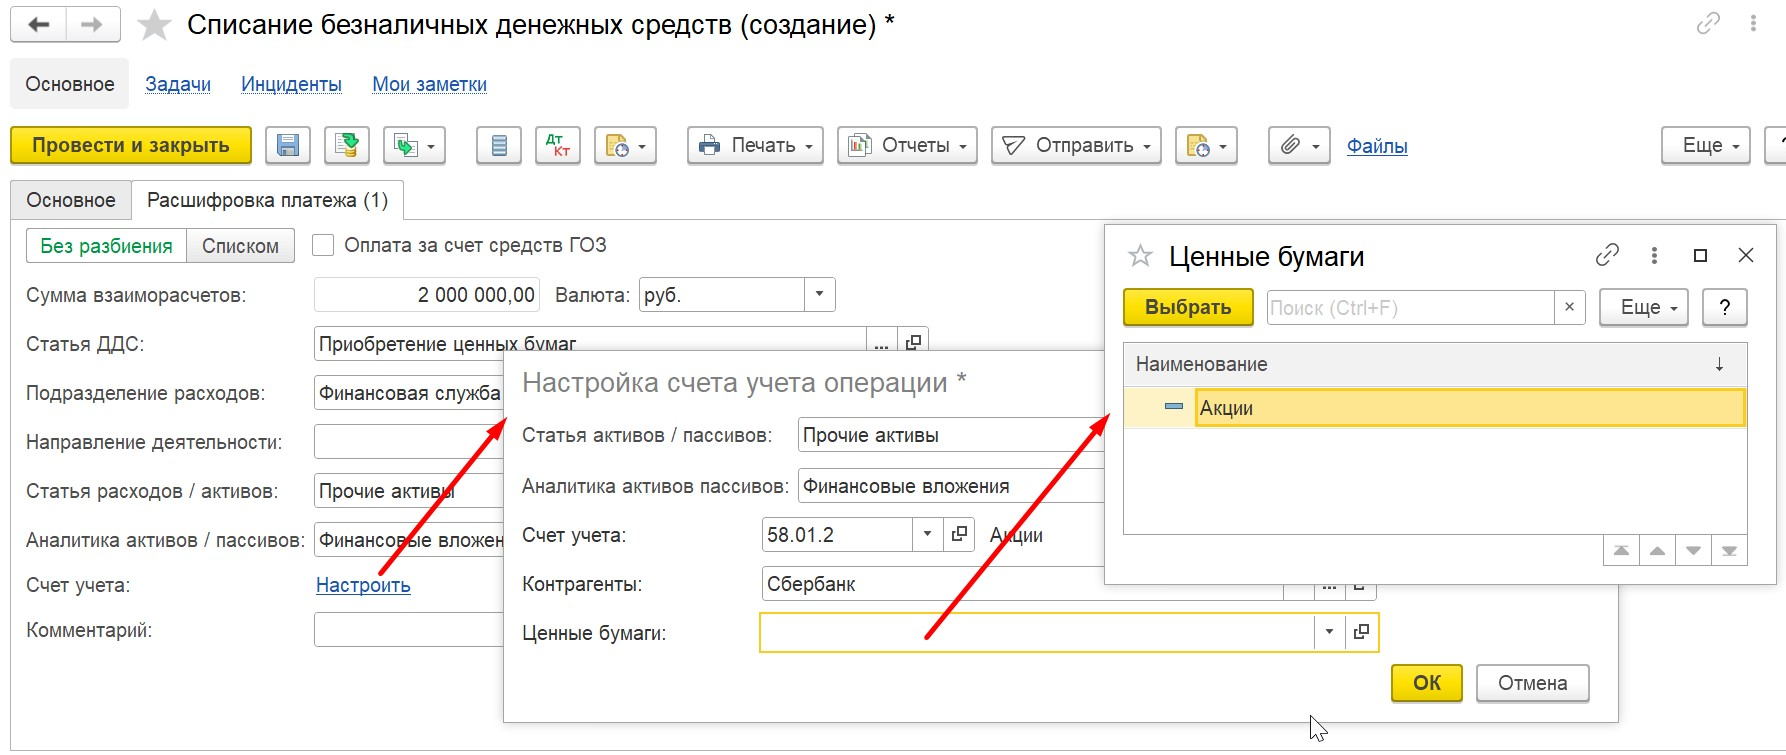
Task: Sort by the Наименование column header
Action: point(1435,364)
